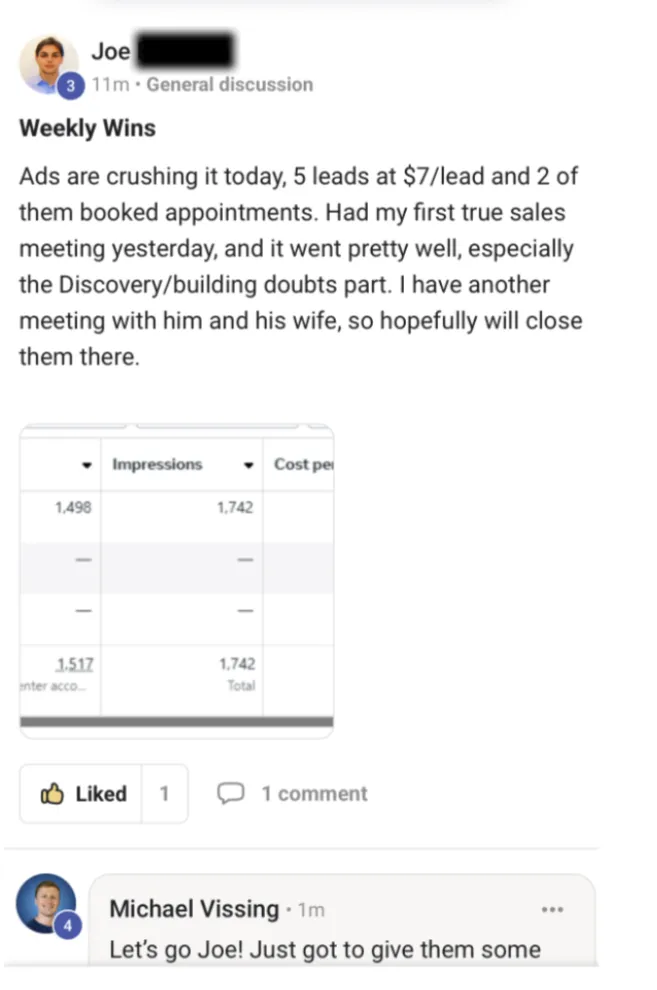
Task: Open the dropdown arrow left of Impressions header
Action: [x=87, y=465]
